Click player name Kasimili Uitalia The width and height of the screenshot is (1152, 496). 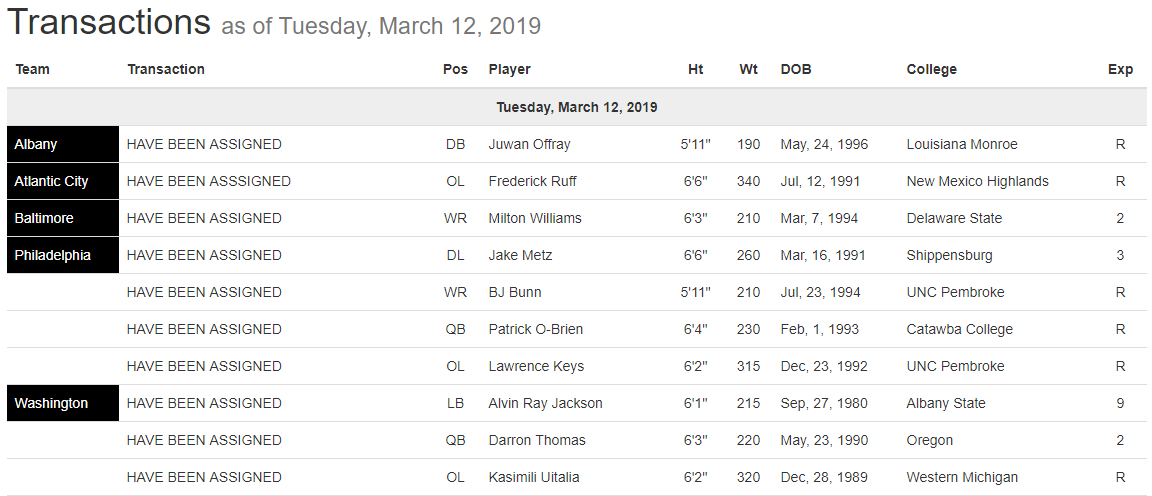click(x=534, y=477)
